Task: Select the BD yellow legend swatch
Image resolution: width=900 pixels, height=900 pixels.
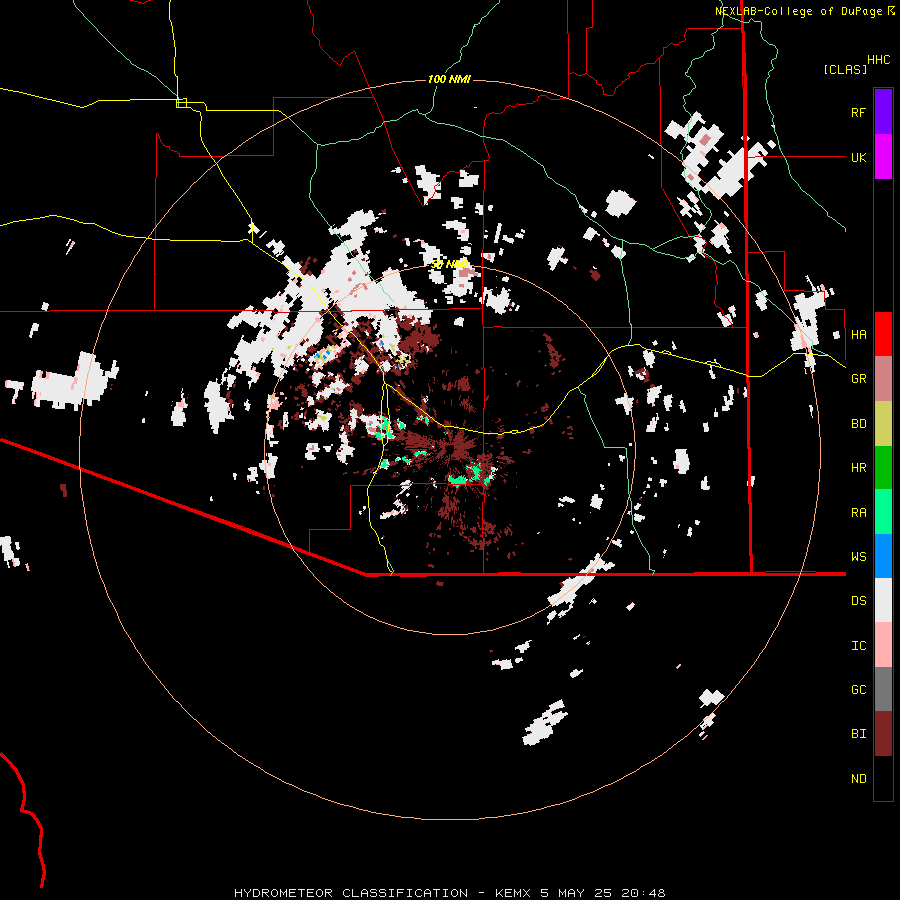Action: click(883, 423)
